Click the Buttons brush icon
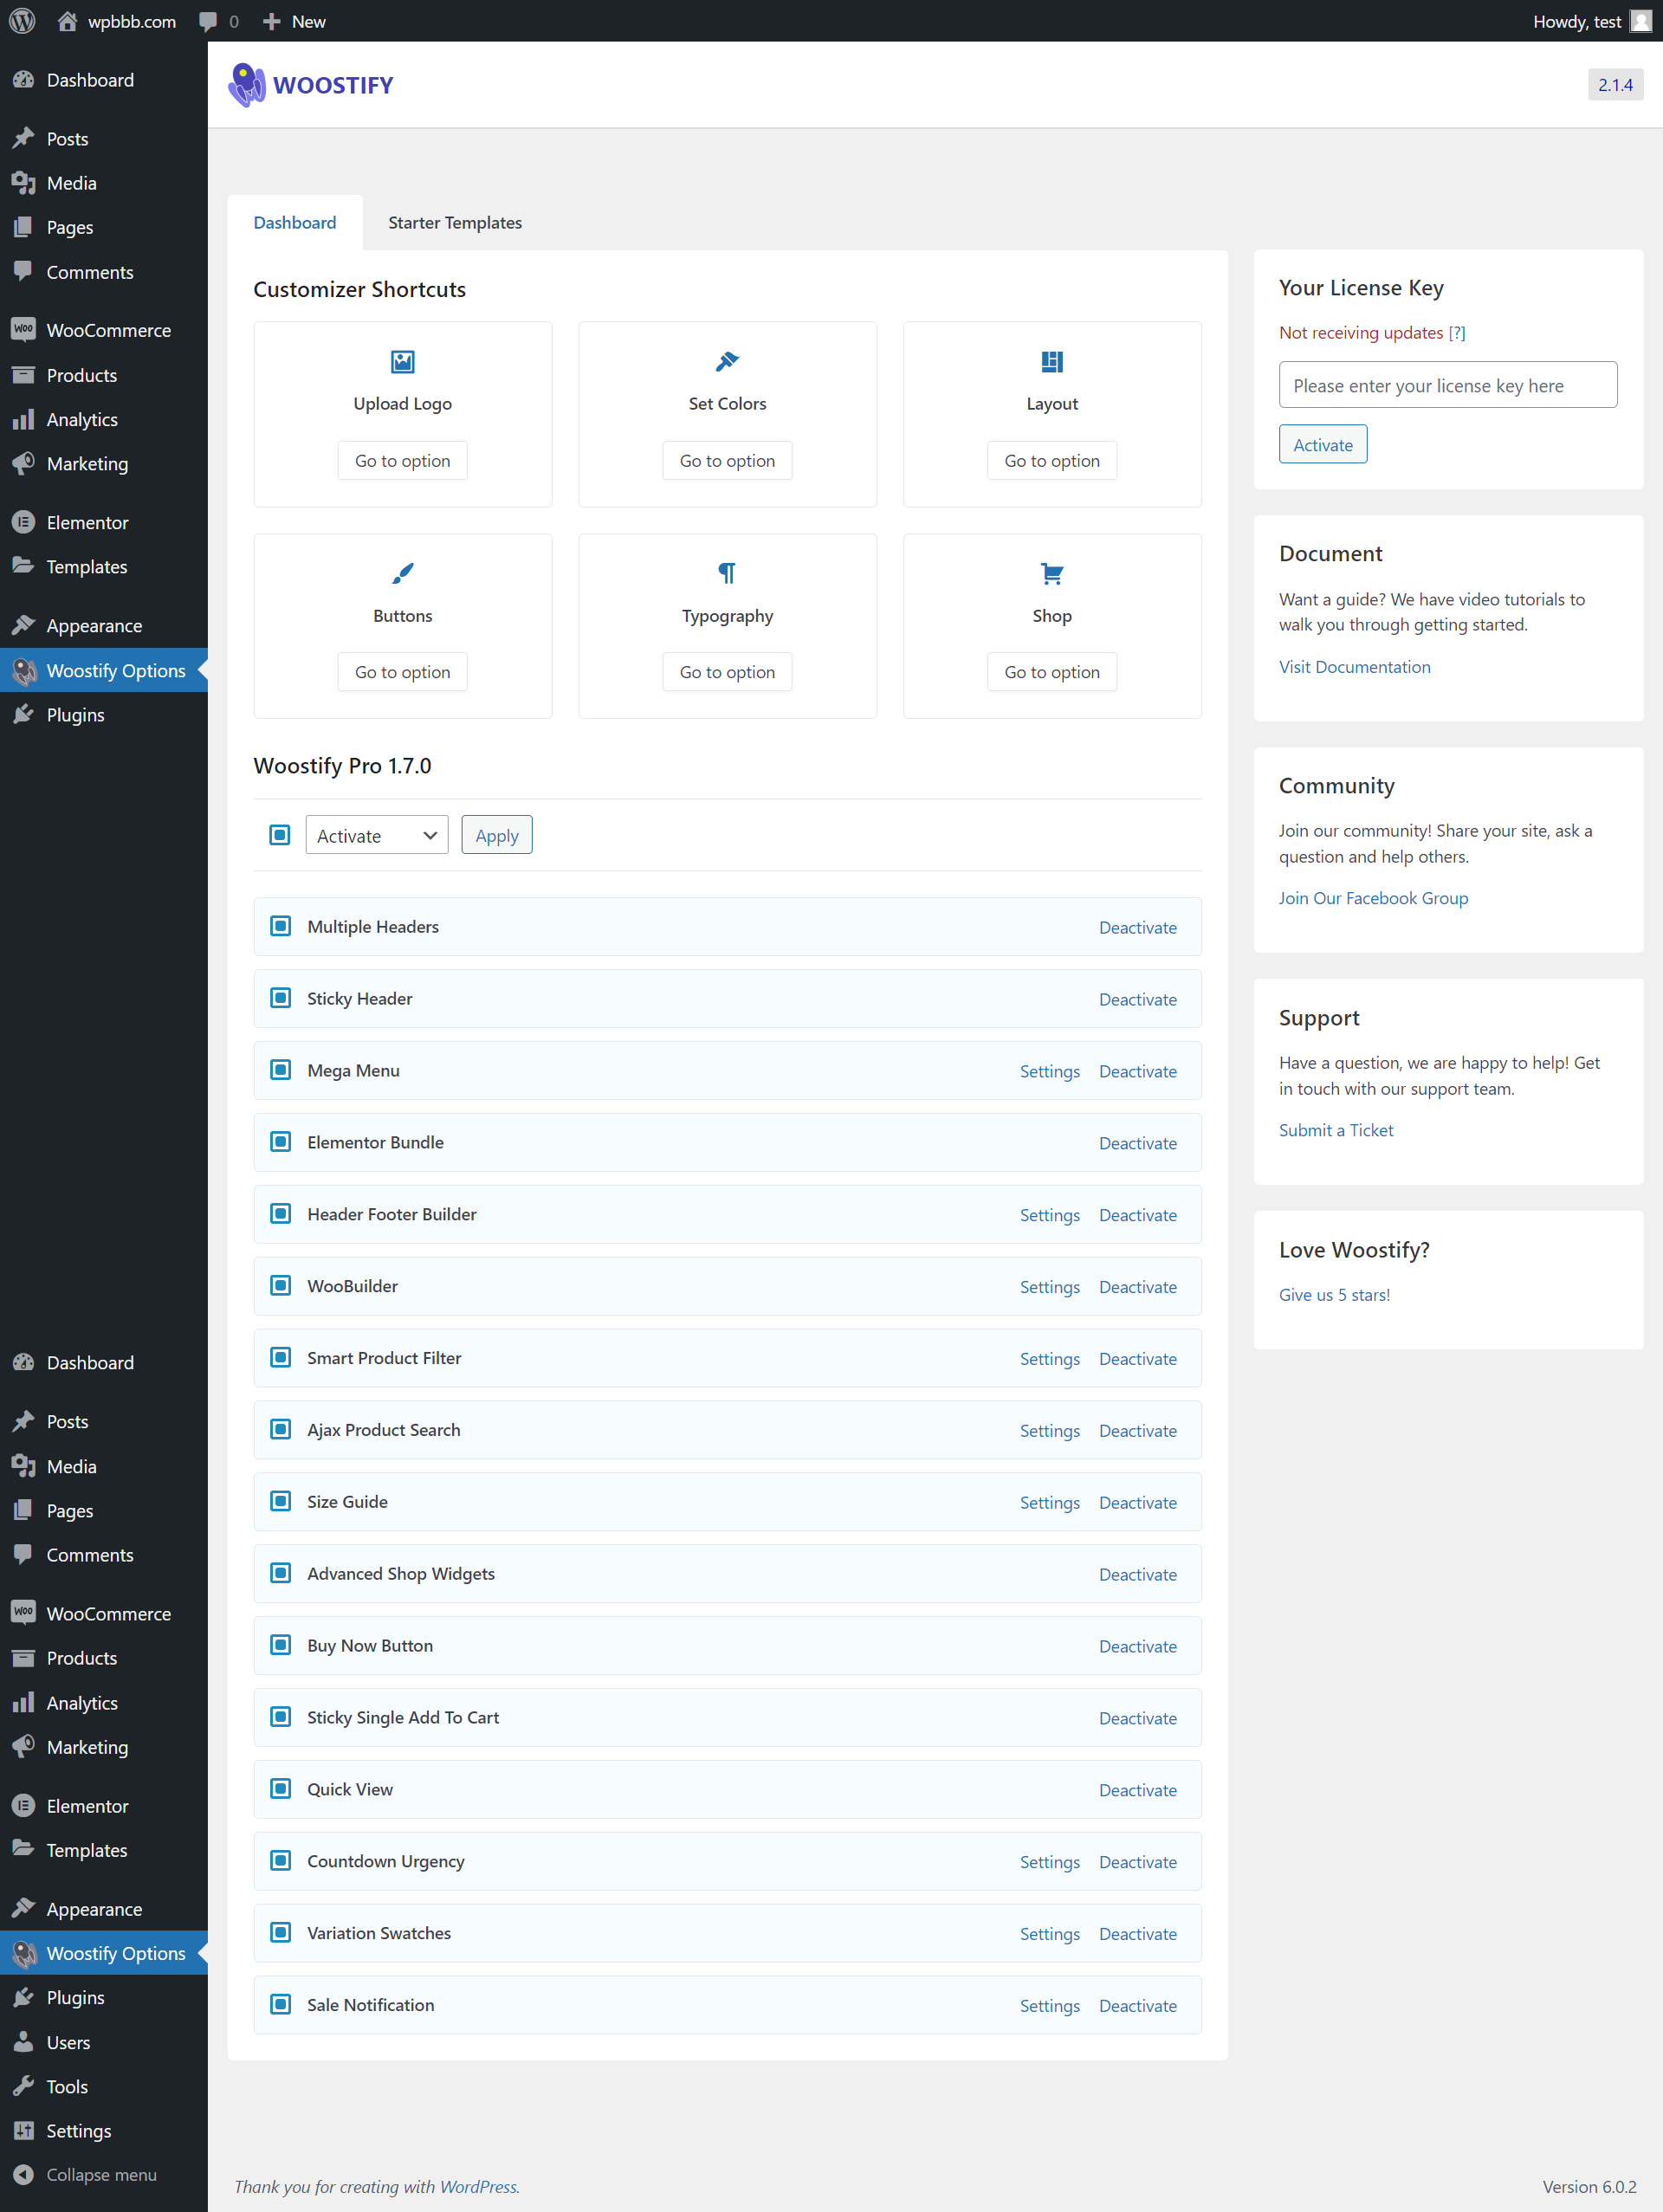 (x=402, y=573)
